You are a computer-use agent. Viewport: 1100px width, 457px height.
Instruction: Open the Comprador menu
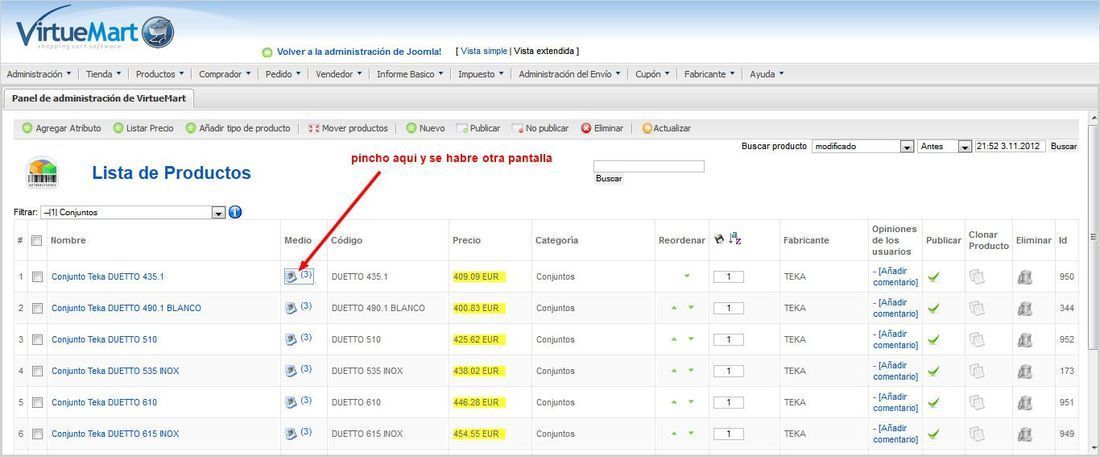coord(224,74)
